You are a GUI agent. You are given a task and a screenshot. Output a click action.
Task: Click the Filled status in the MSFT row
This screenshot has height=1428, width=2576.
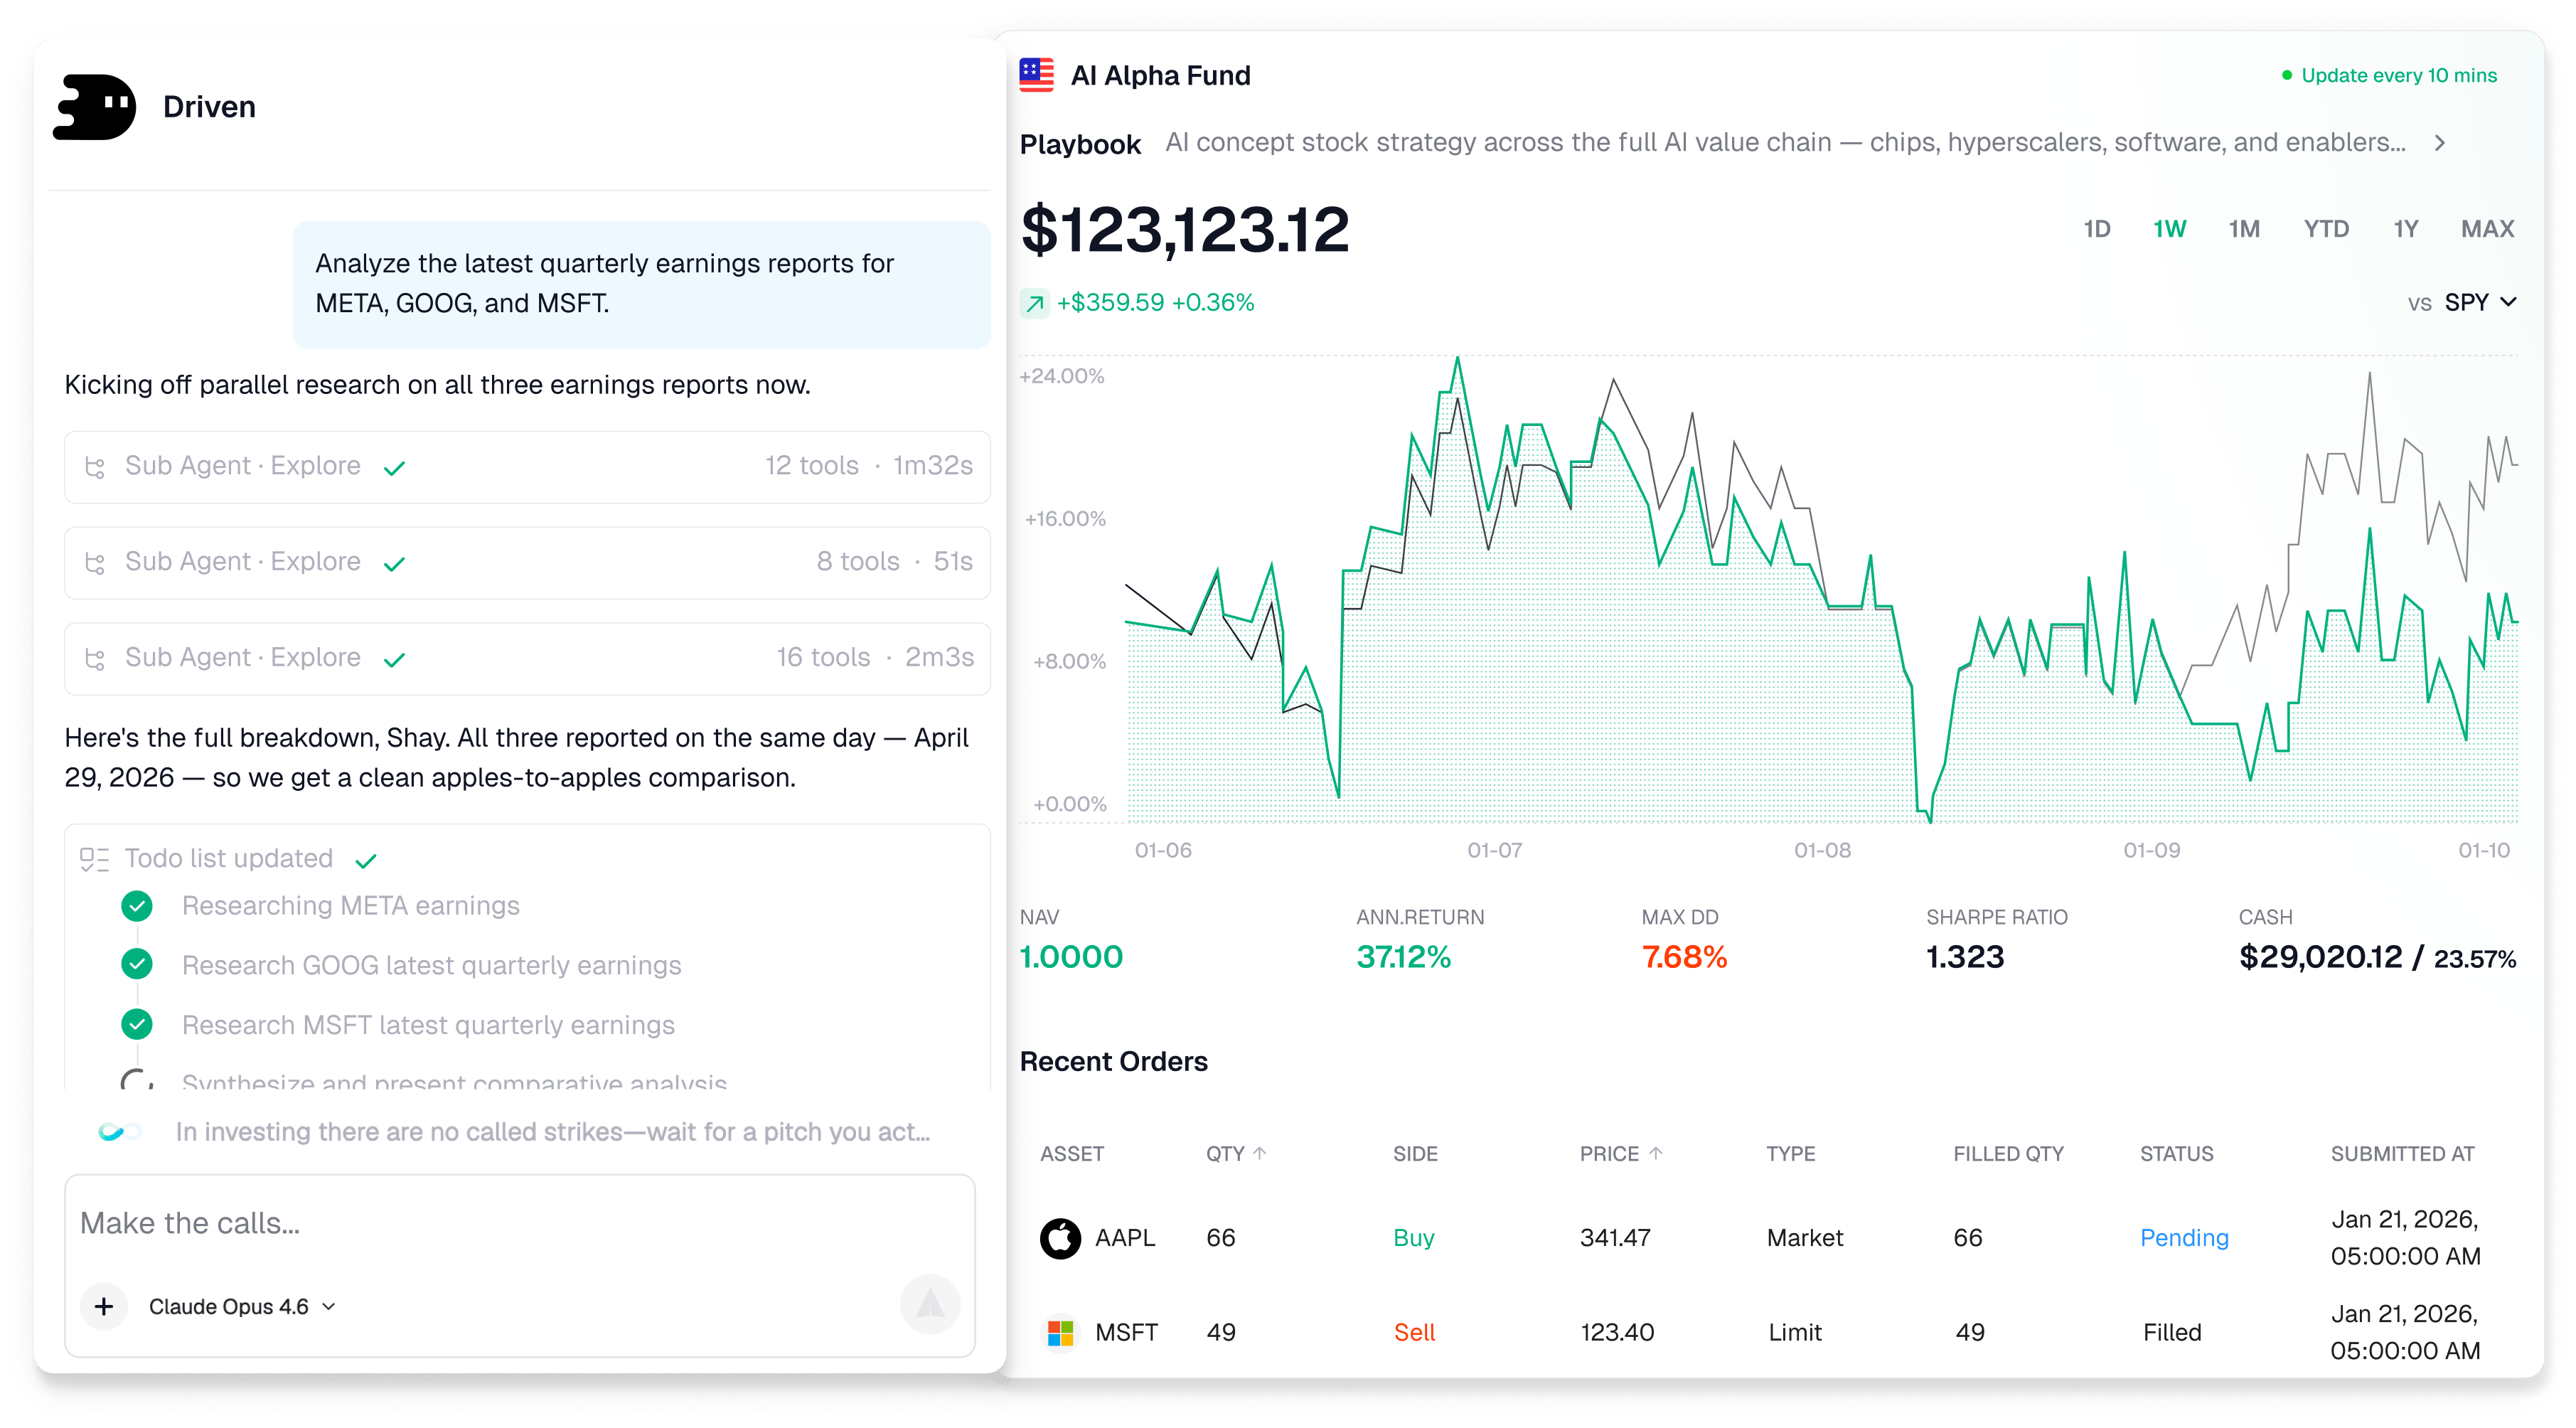(2172, 1332)
